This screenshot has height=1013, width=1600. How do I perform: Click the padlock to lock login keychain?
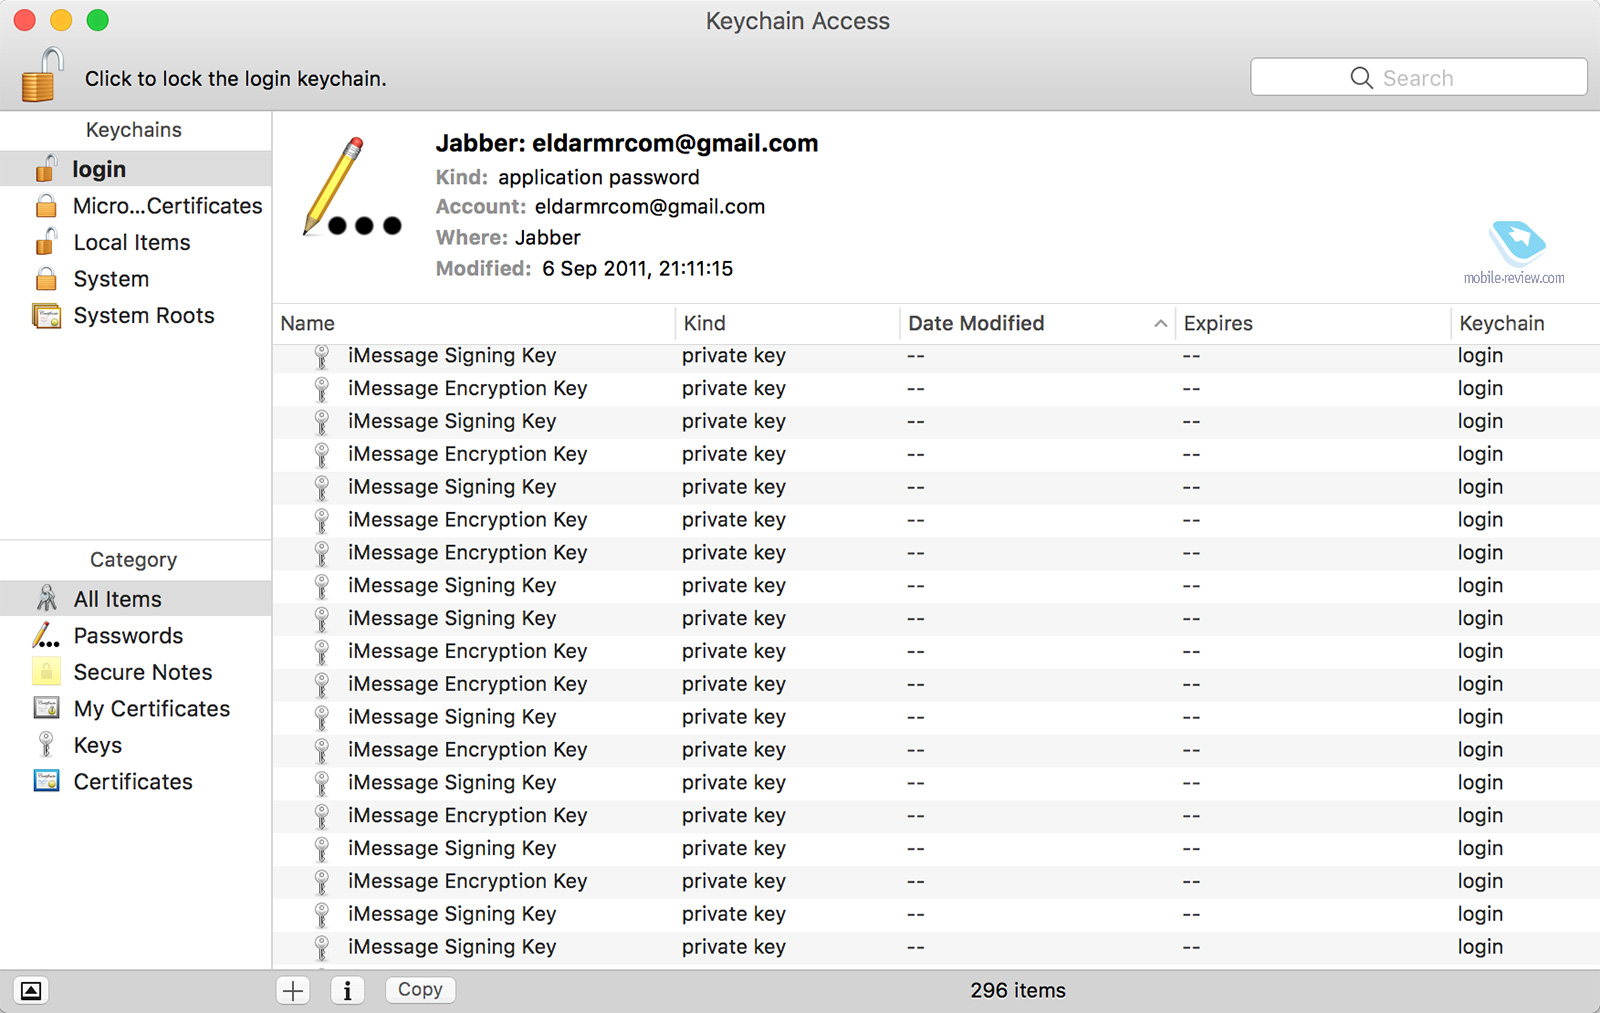coord(42,76)
